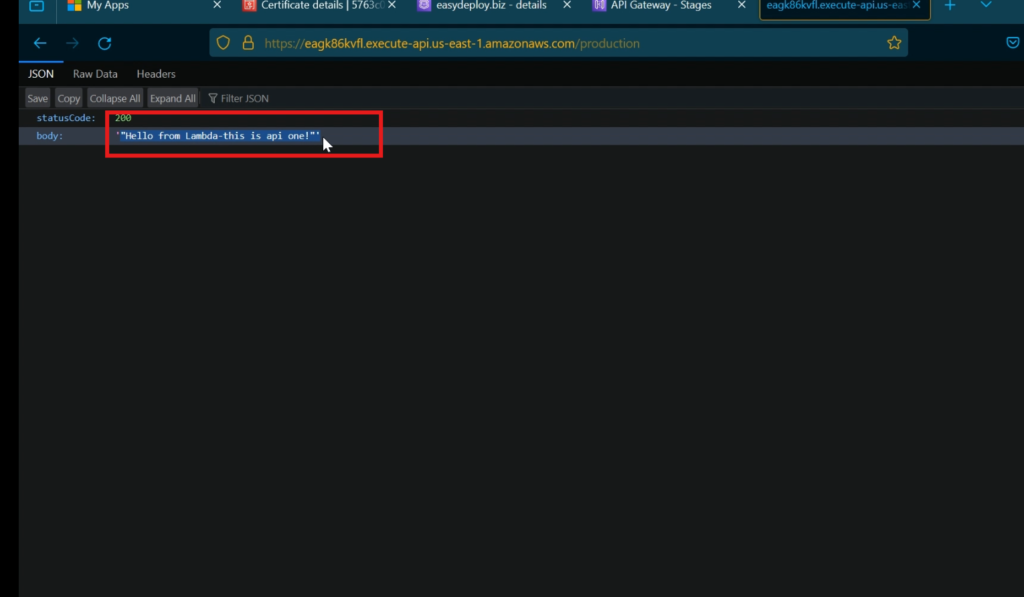Viewport: 1024px width, 597px height.
Task: Expand all JSON nodes
Action: click(x=172, y=97)
